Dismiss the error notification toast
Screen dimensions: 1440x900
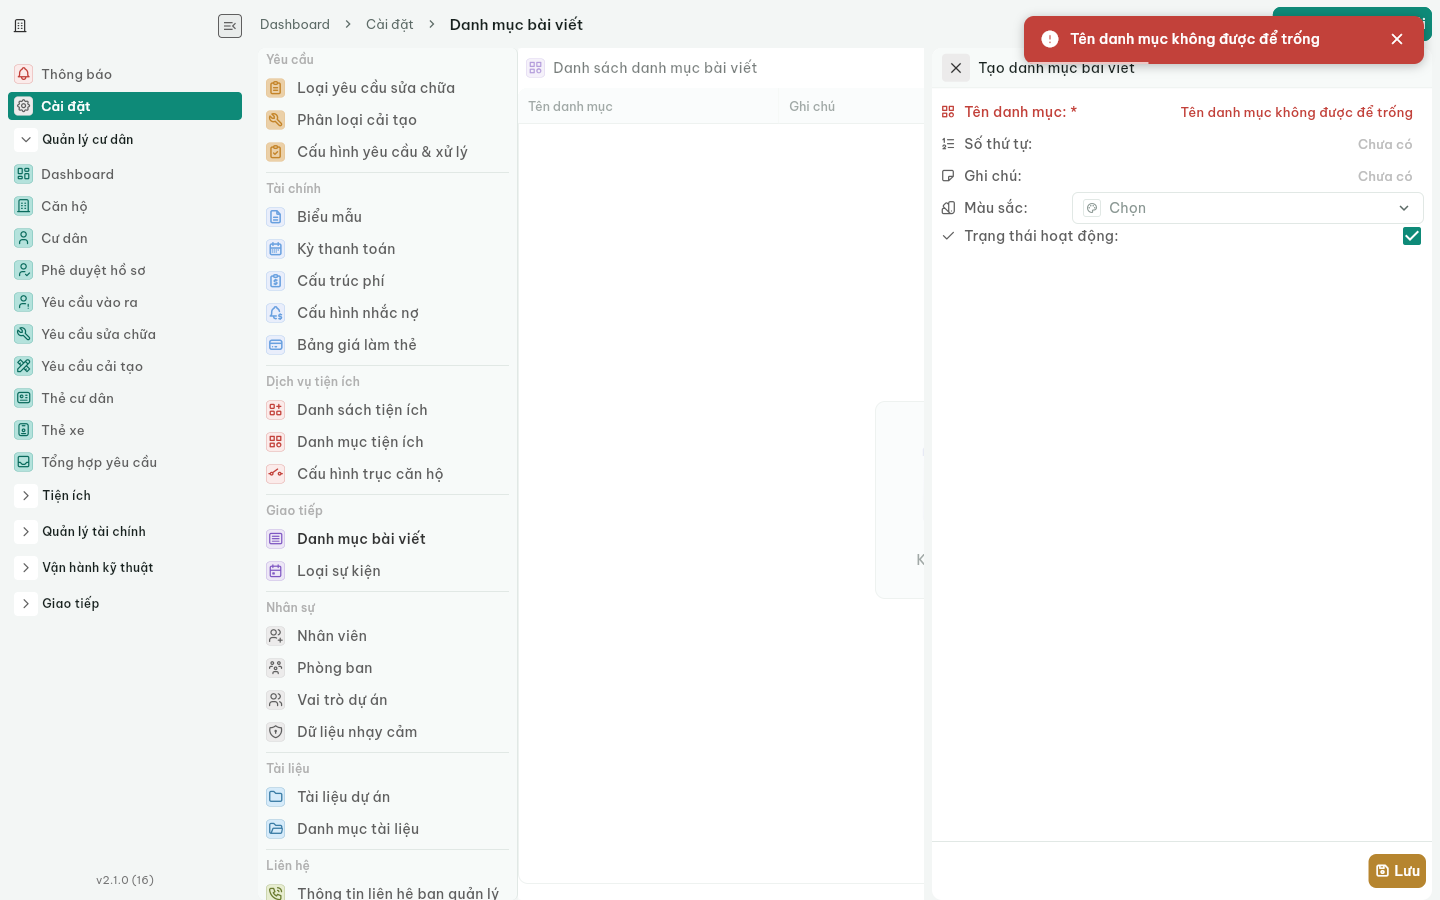1397,39
